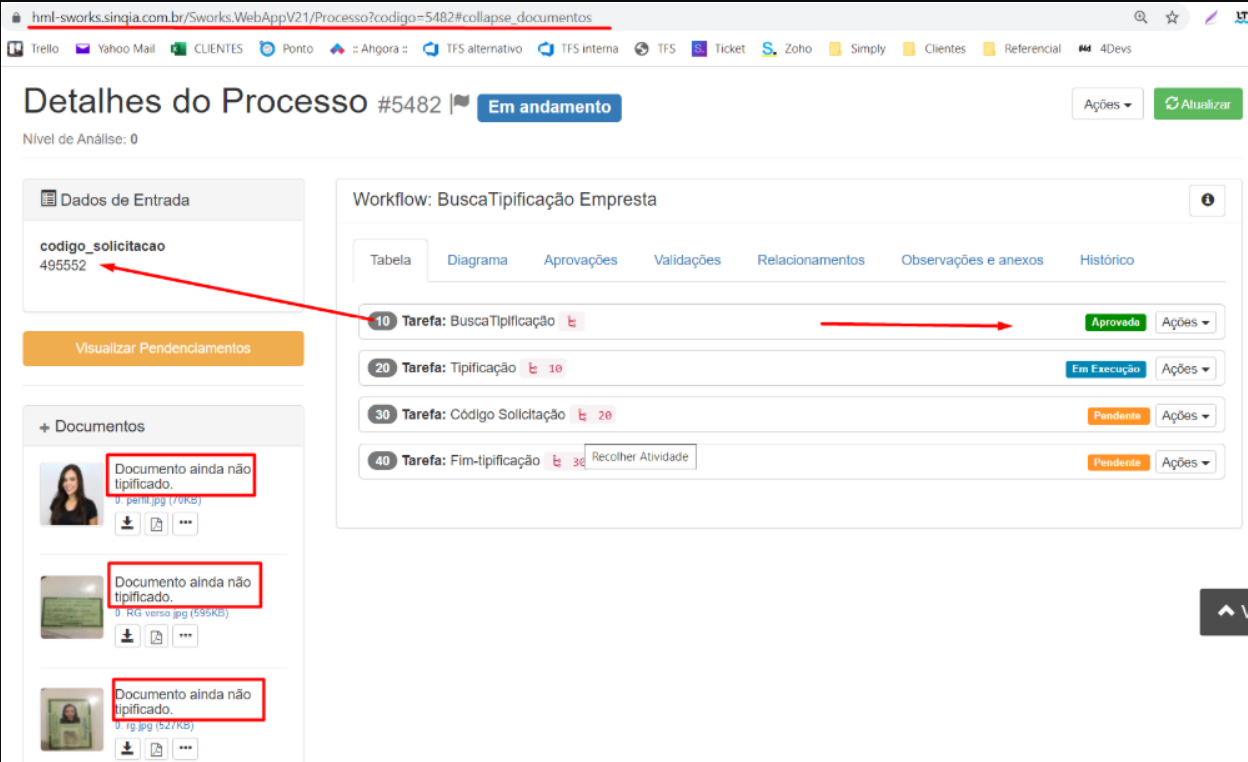Image resolution: width=1248 pixels, height=762 pixels.
Task: Click dependency icon on BuscaTipificação task
Action: pyautogui.click(x=572, y=322)
